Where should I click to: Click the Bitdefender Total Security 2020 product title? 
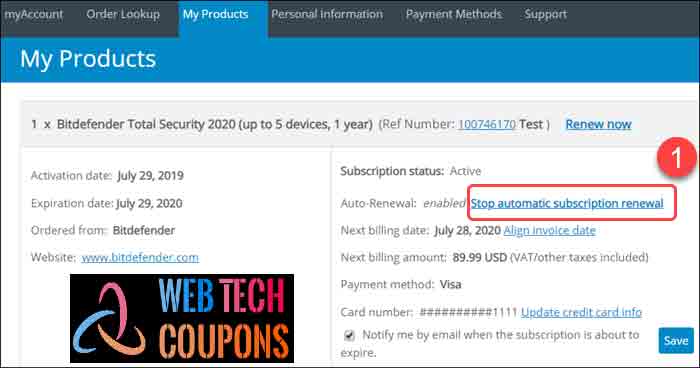click(215, 124)
